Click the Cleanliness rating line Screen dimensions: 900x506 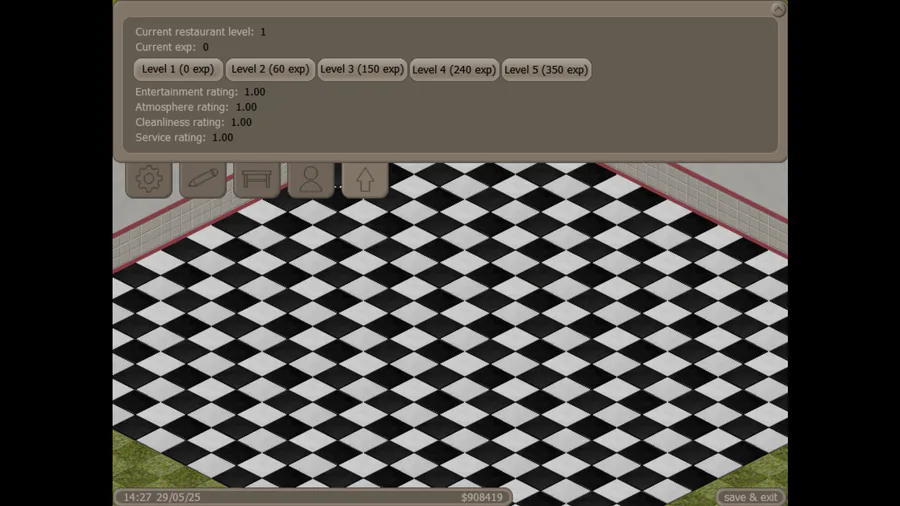[x=193, y=122]
